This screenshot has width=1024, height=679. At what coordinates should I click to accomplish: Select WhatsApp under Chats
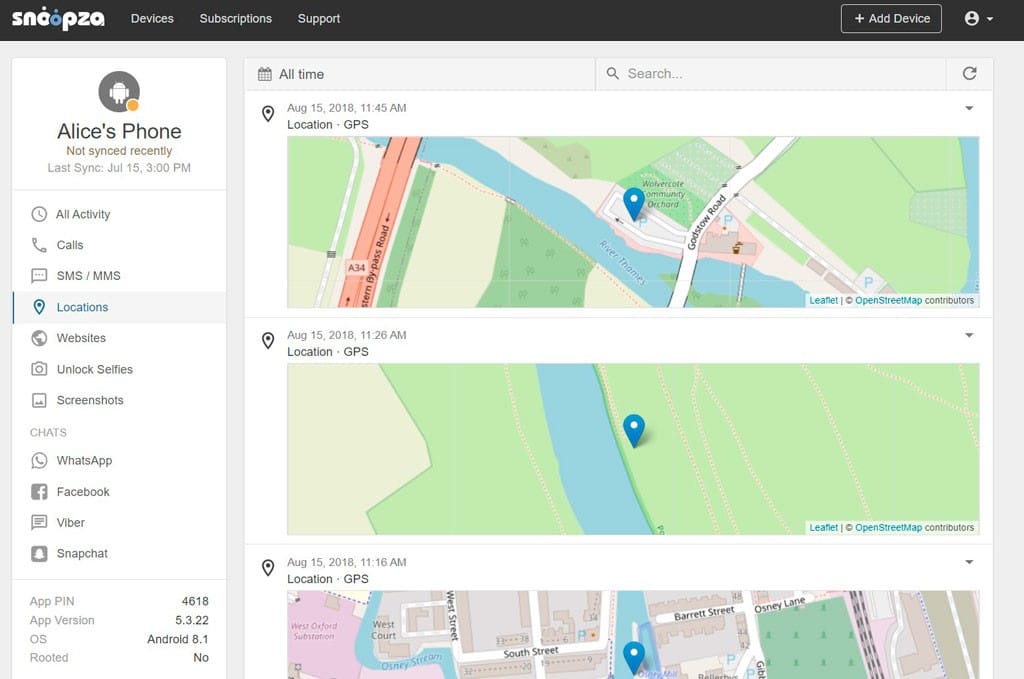tap(84, 461)
